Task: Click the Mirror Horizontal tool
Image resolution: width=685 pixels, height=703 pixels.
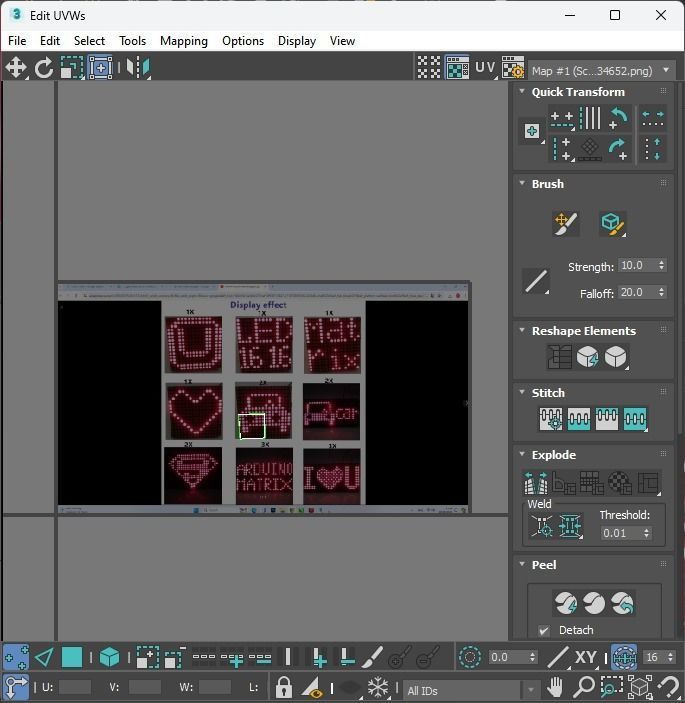Action: pyautogui.click(x=138, y=68)
